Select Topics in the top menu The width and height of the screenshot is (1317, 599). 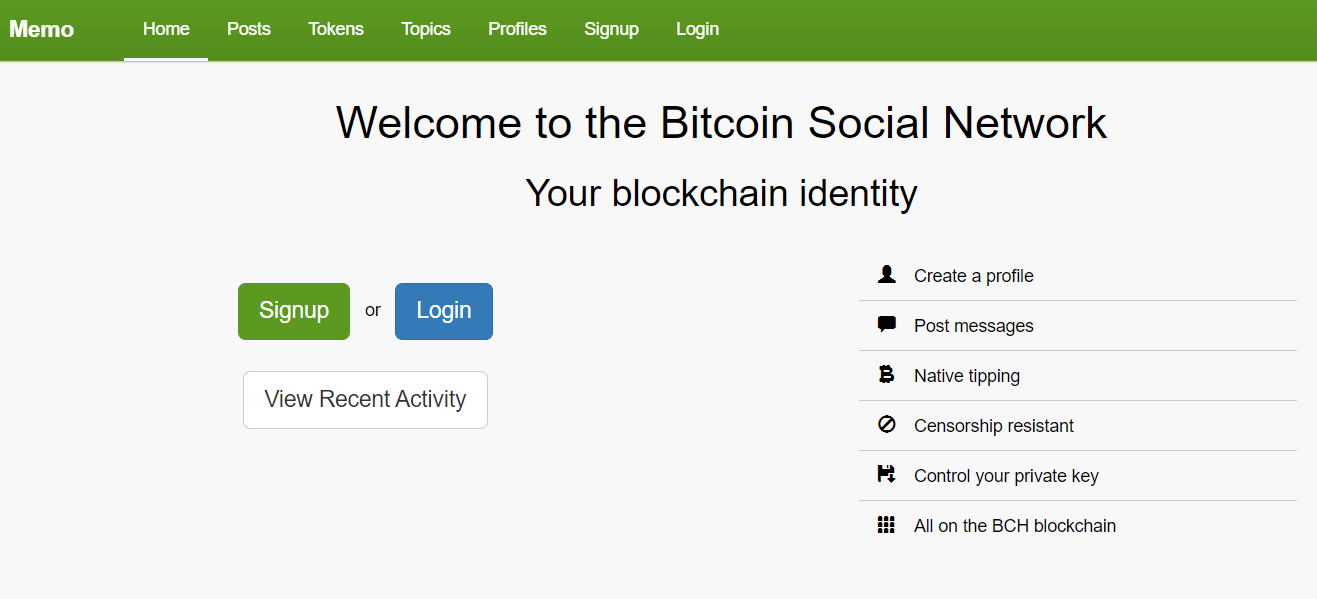pos(426,29)
